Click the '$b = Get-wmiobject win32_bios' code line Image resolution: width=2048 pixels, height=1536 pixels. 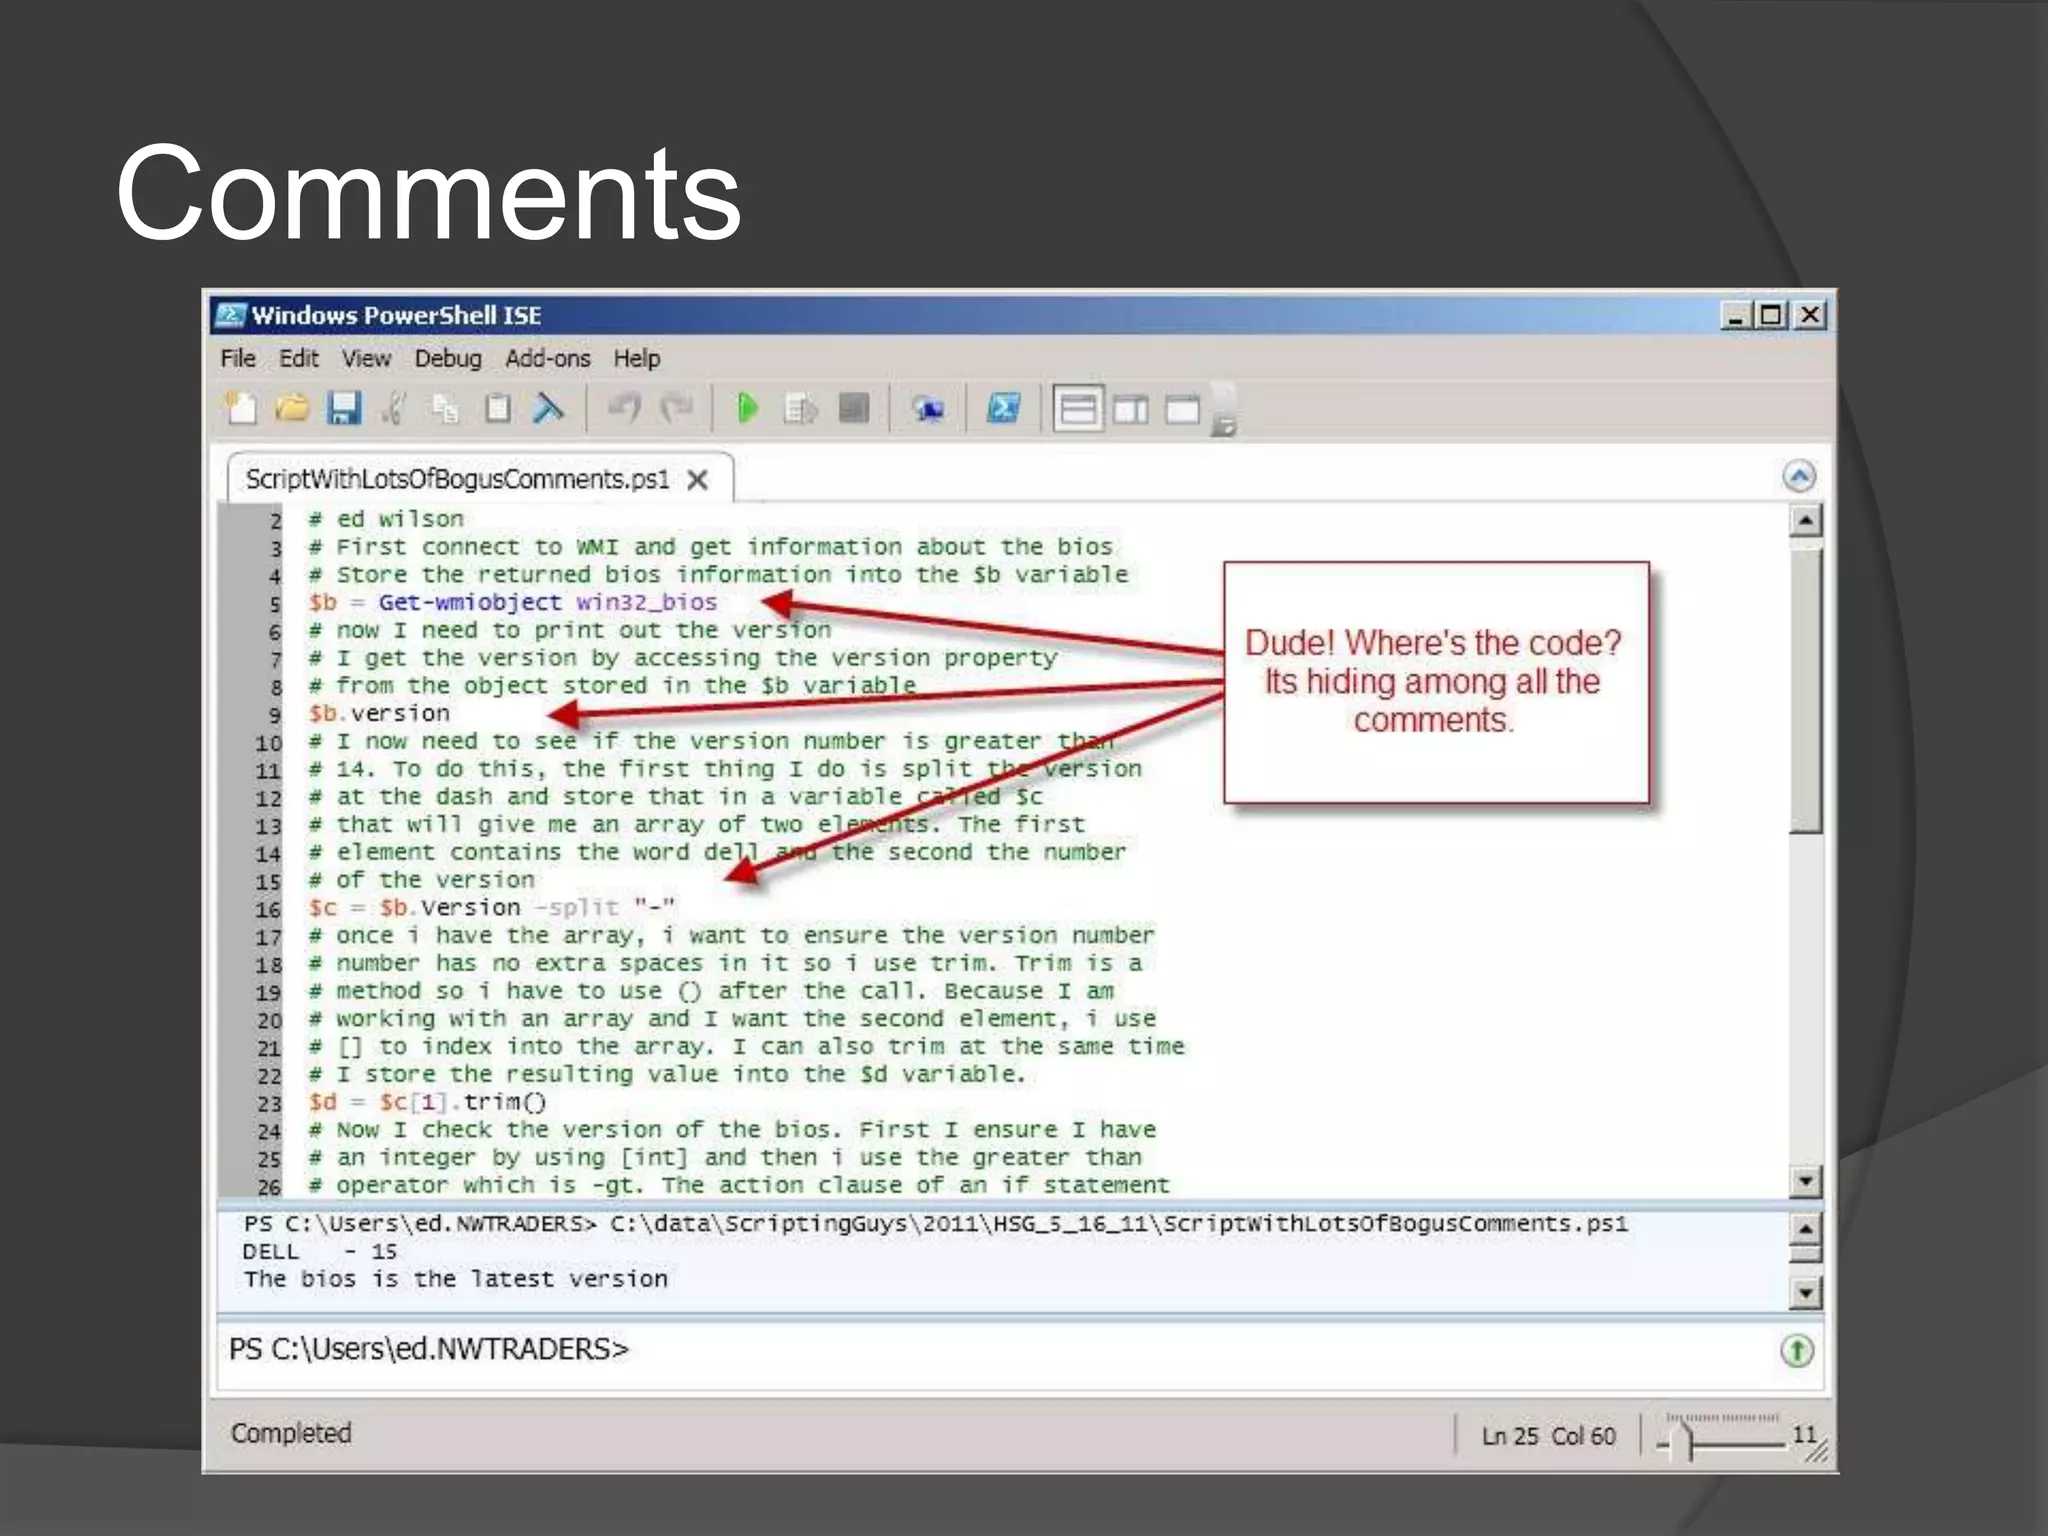tap(513, 603)
